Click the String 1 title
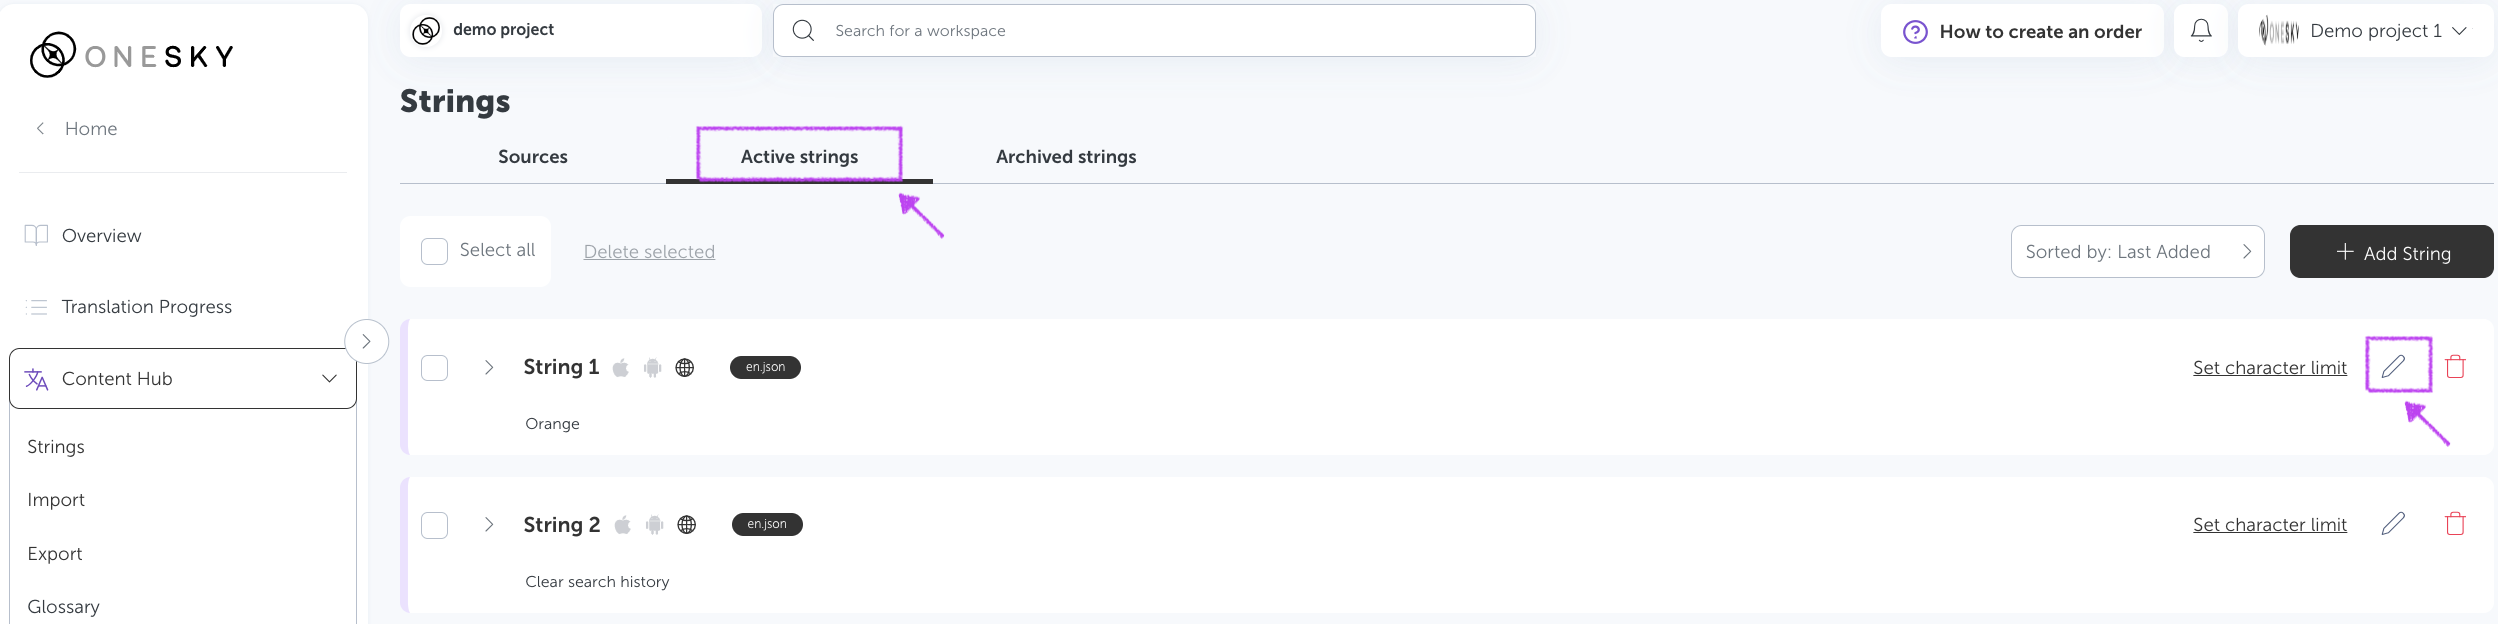2498x624 pixels. pos(561,367)
